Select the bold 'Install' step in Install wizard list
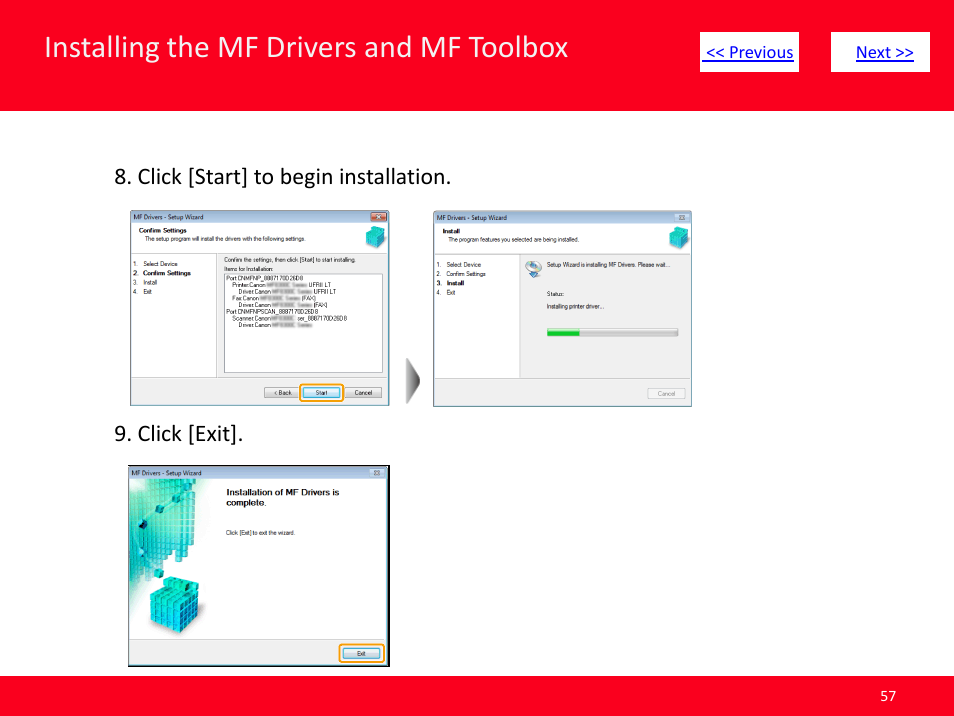Image resolution: width=954 pixels, height=716 pixels. 455,283
